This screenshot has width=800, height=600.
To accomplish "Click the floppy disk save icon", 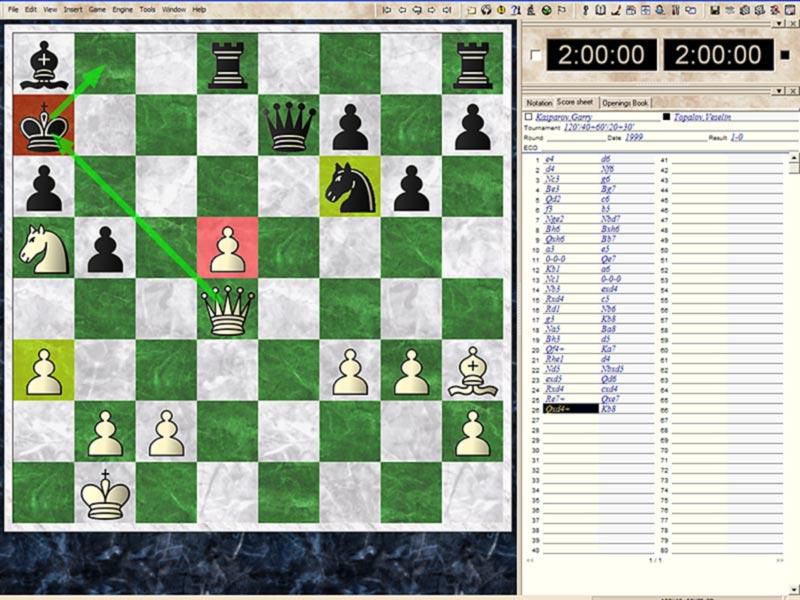I will (x=714, y=9).
